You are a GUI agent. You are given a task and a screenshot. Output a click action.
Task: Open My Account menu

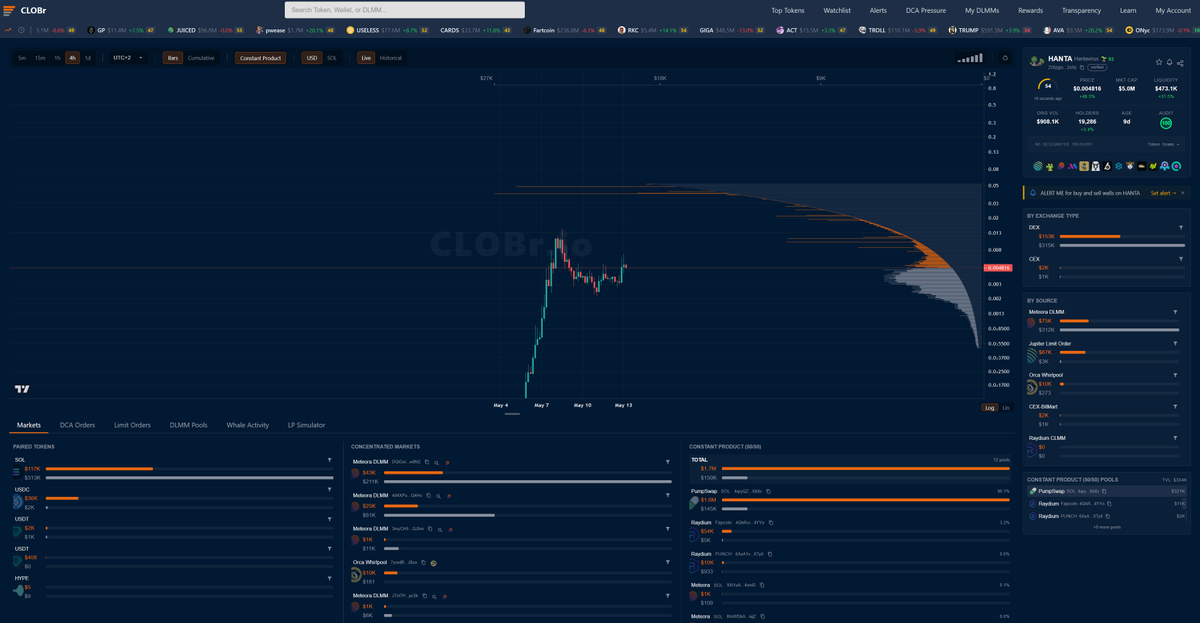point(1173,10)
